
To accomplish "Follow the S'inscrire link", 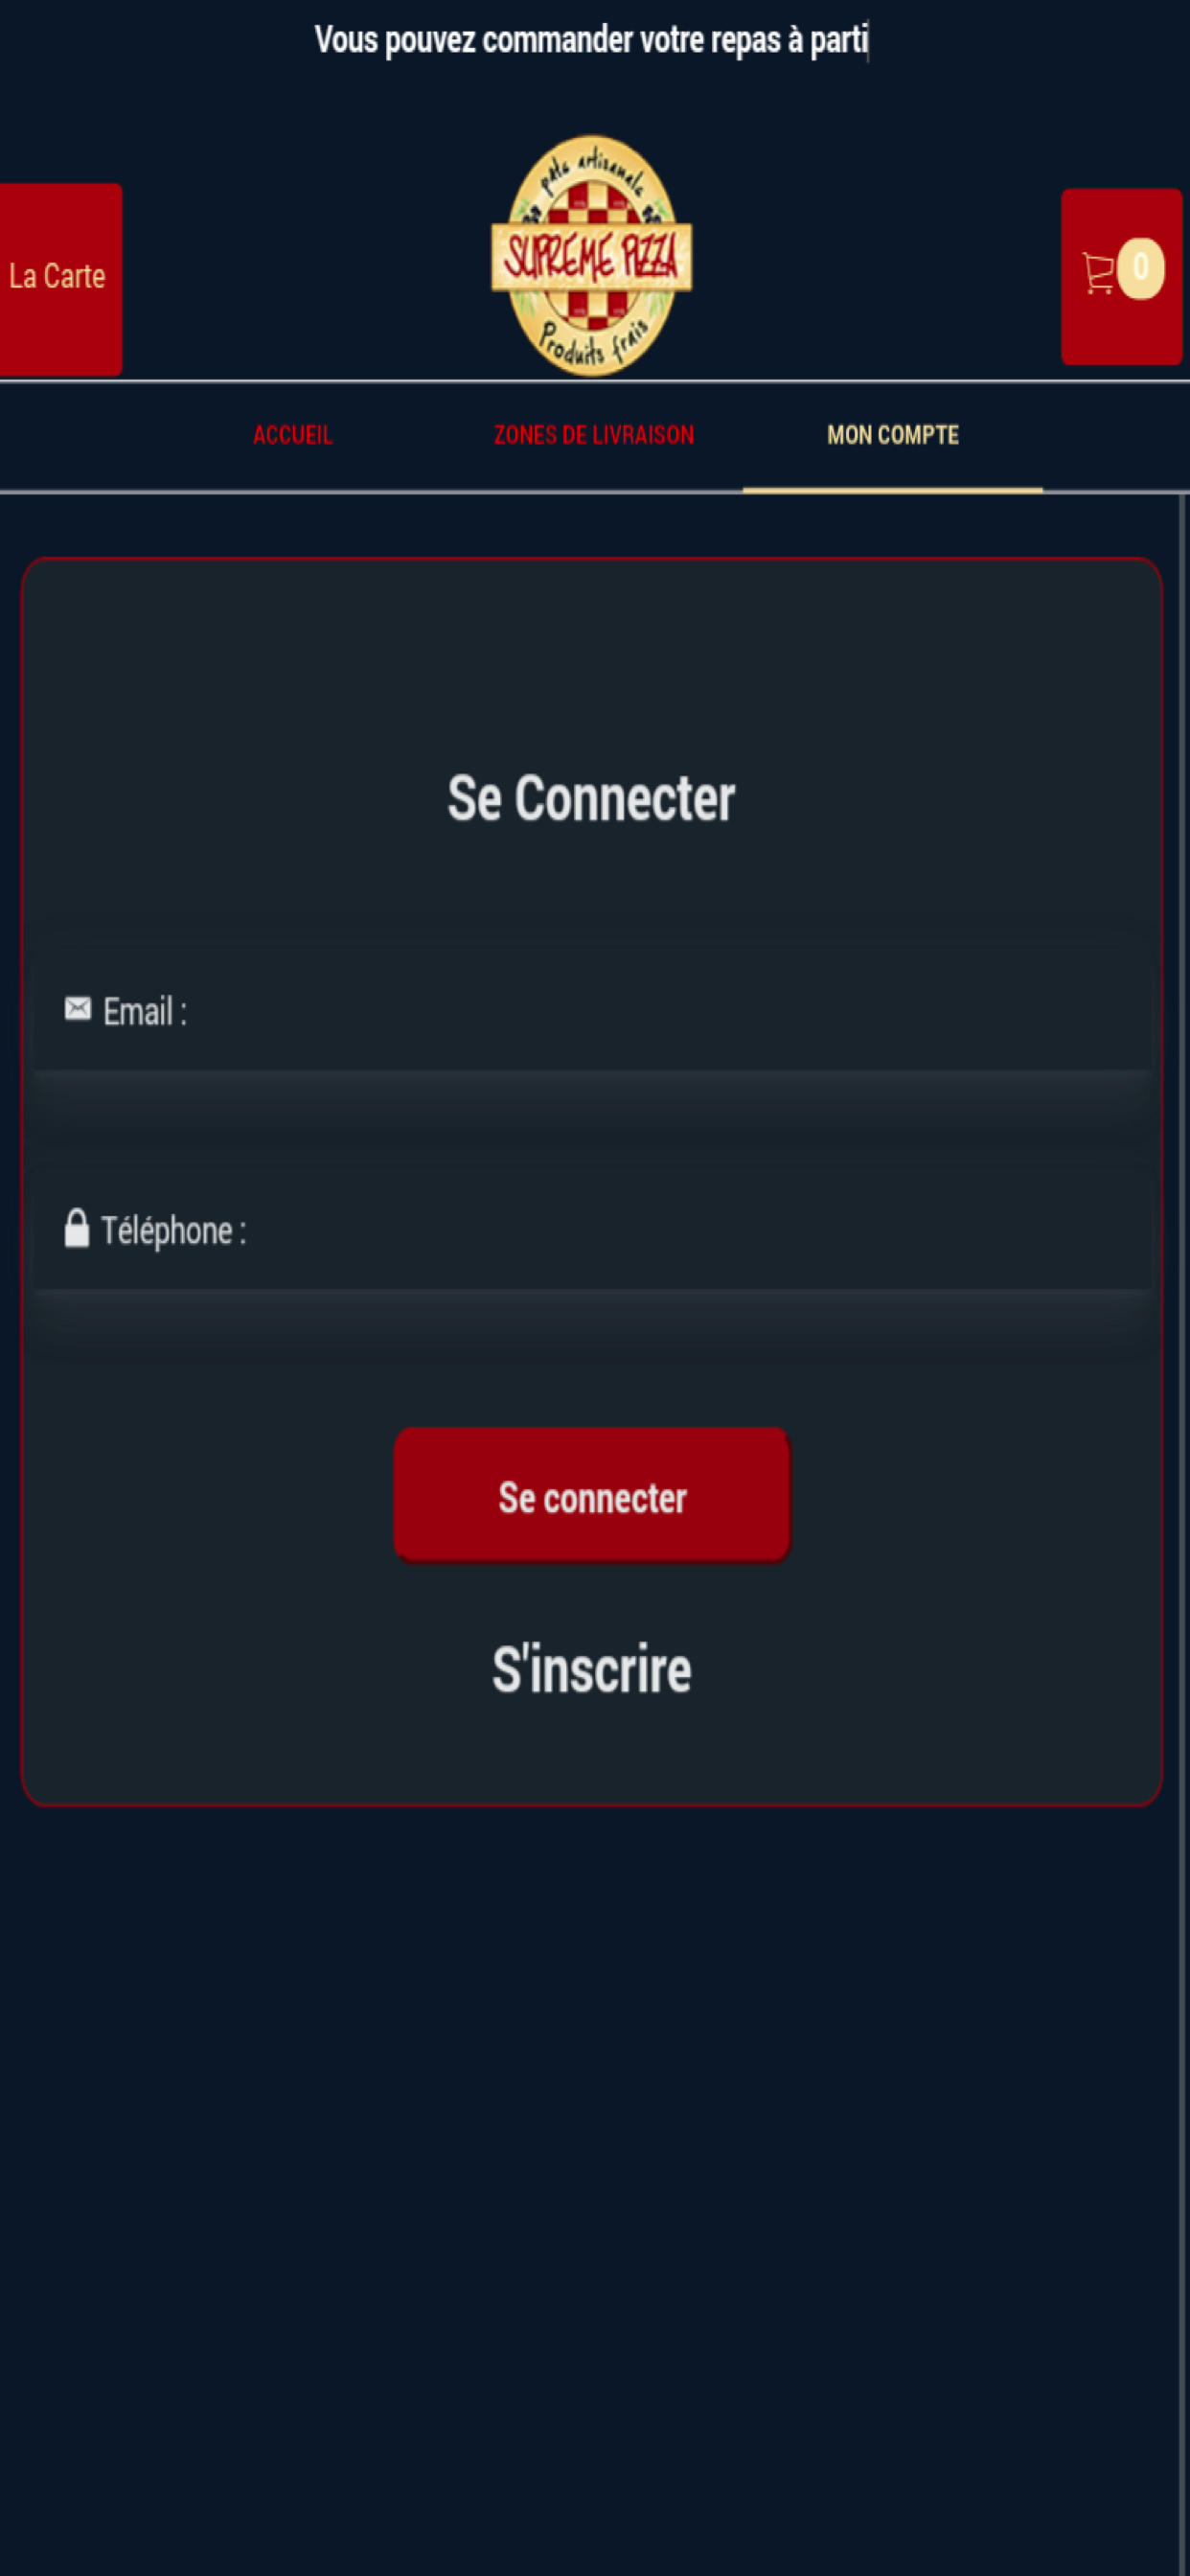I will tap(592, 1668).
